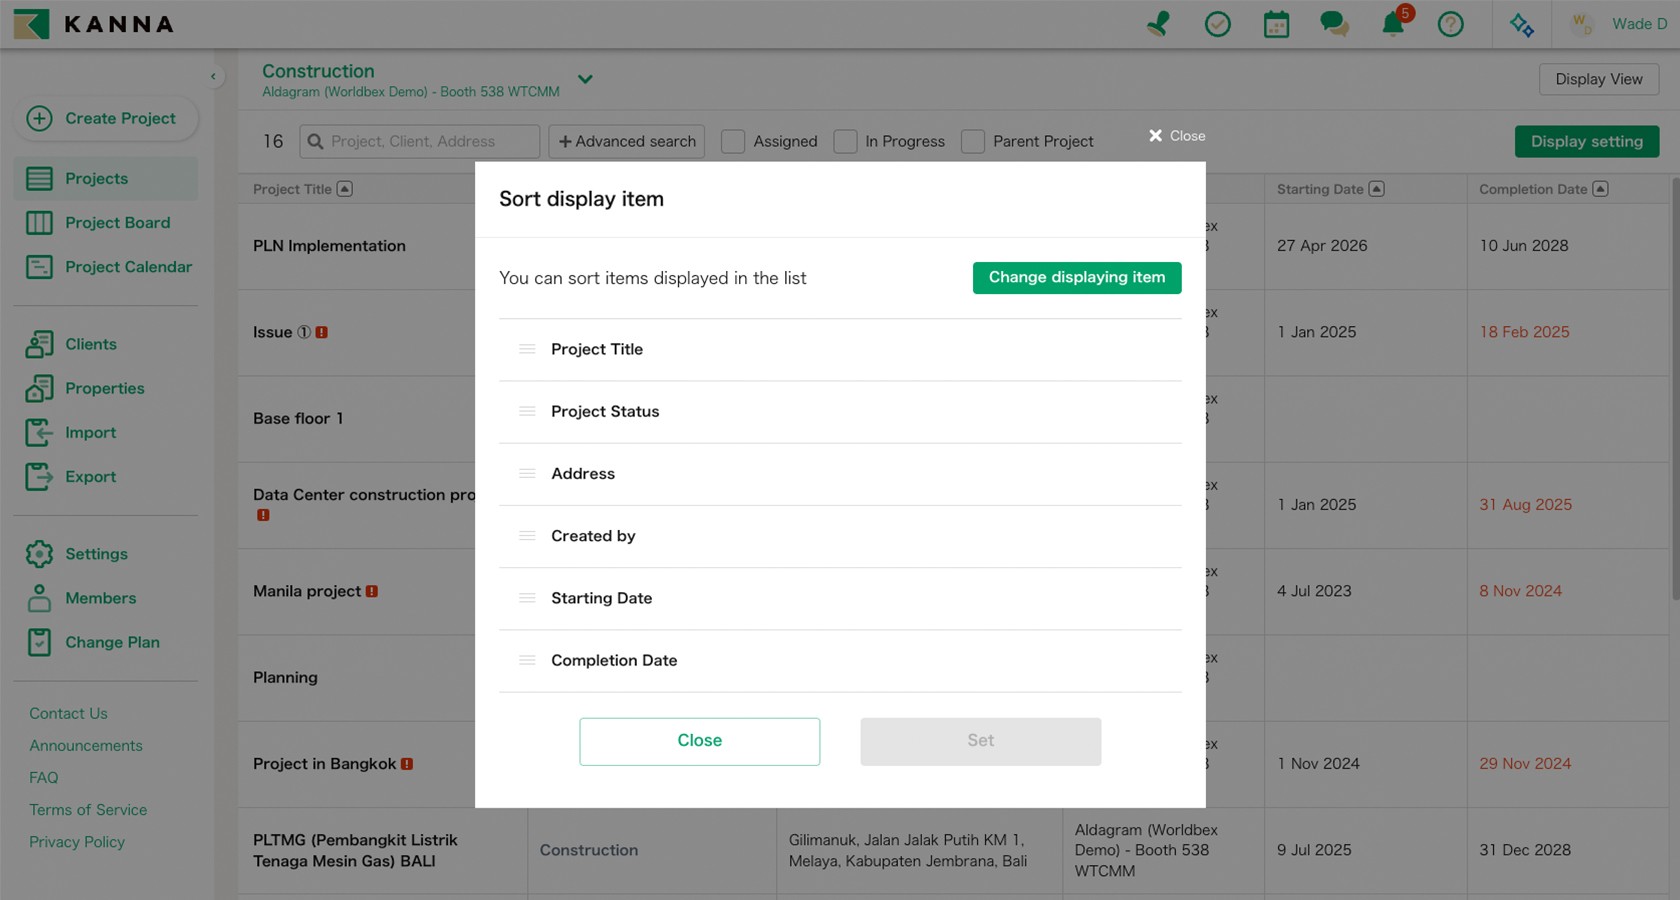Viewport: 1680px width, 900px height.
Task: Click the Close X icon above dialog
Action: click(1155, 135)
